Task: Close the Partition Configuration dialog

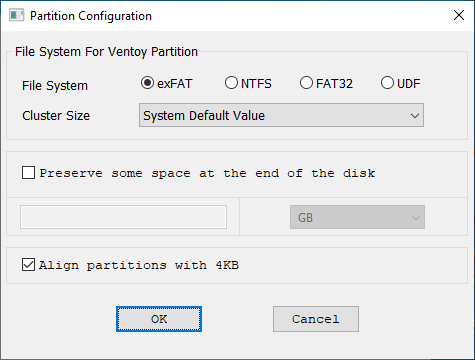Action: pyautogui.click(x=459, y=15)
